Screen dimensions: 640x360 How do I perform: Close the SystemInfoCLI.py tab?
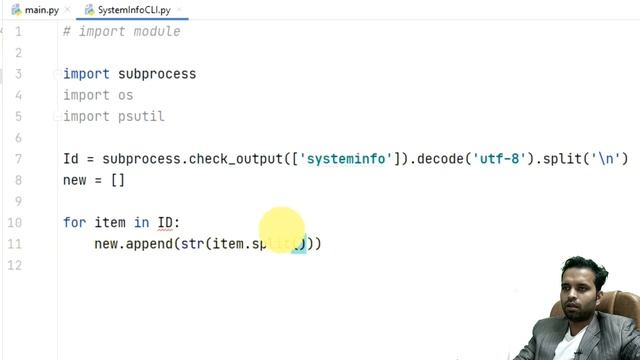pyautogui.click(x=180, y=10)
